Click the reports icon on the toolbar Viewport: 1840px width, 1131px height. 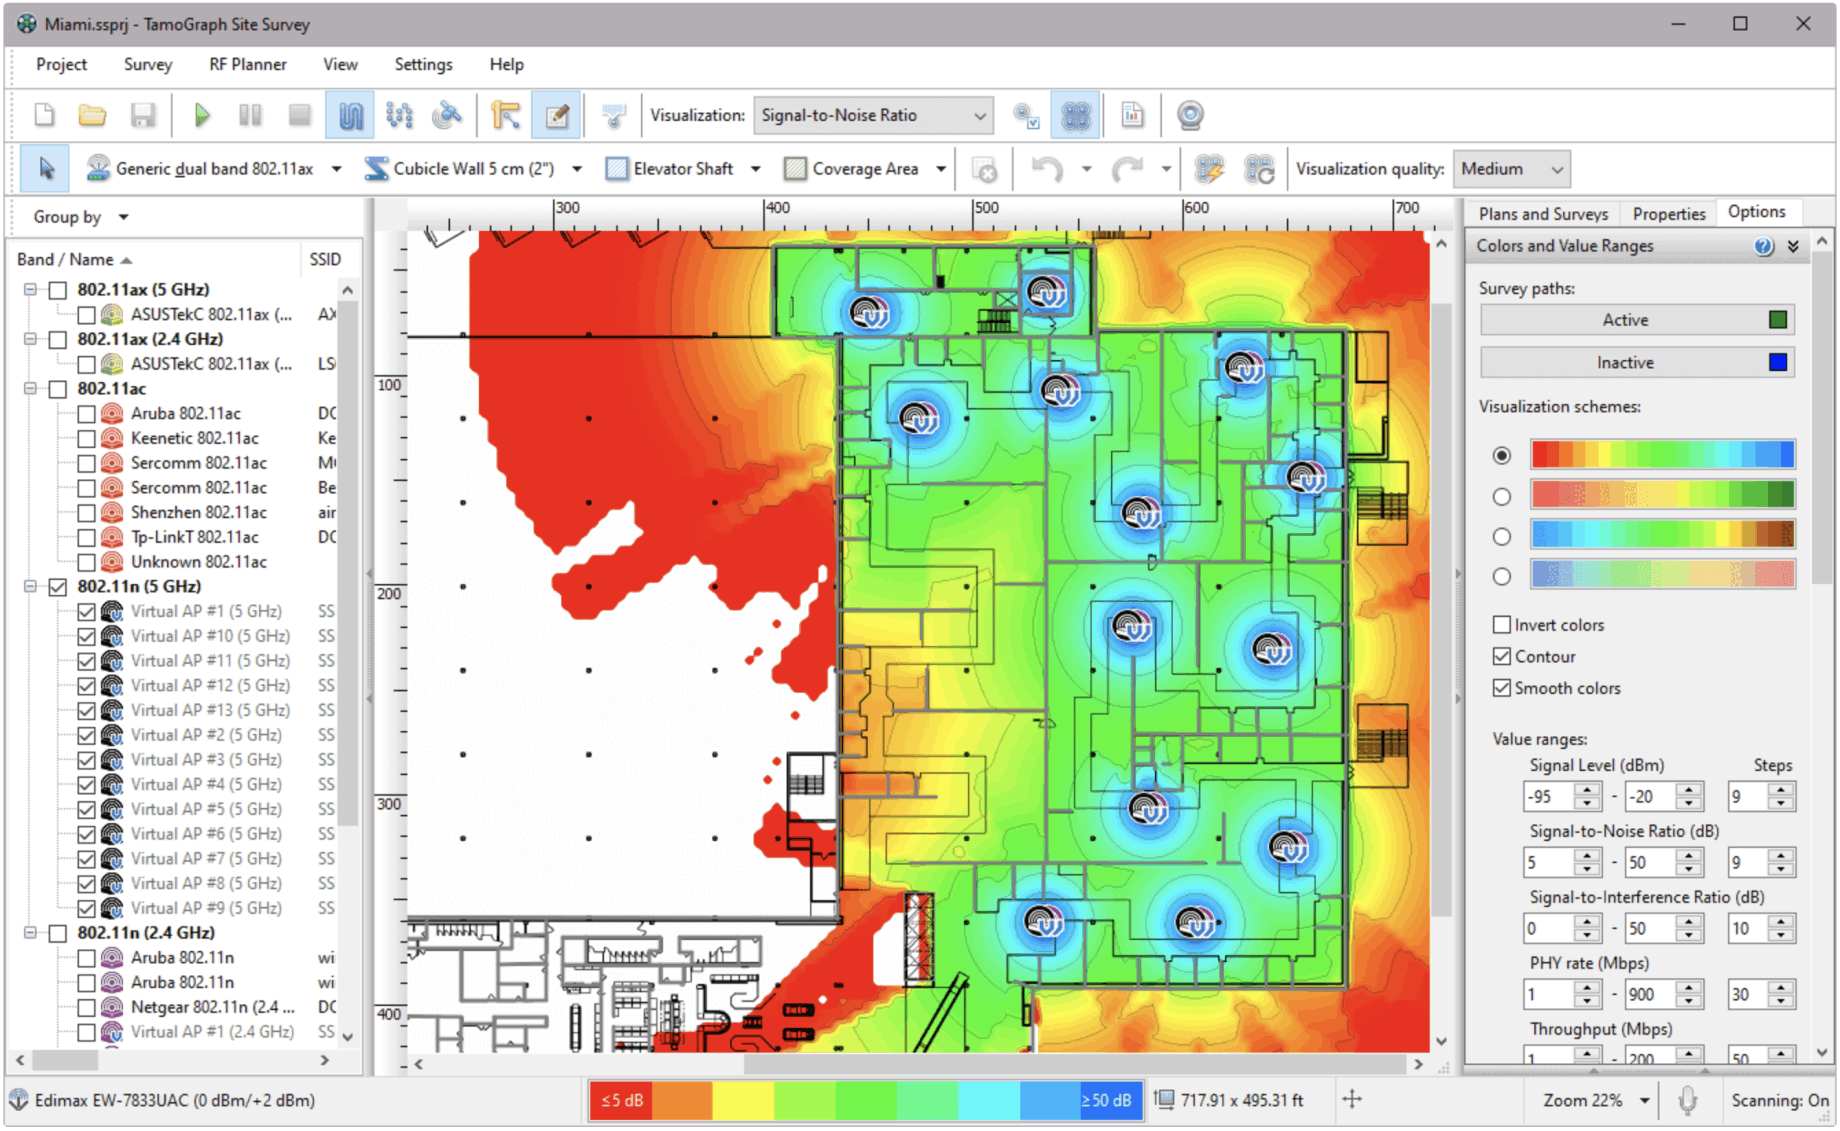click(x=1131, y=115)
